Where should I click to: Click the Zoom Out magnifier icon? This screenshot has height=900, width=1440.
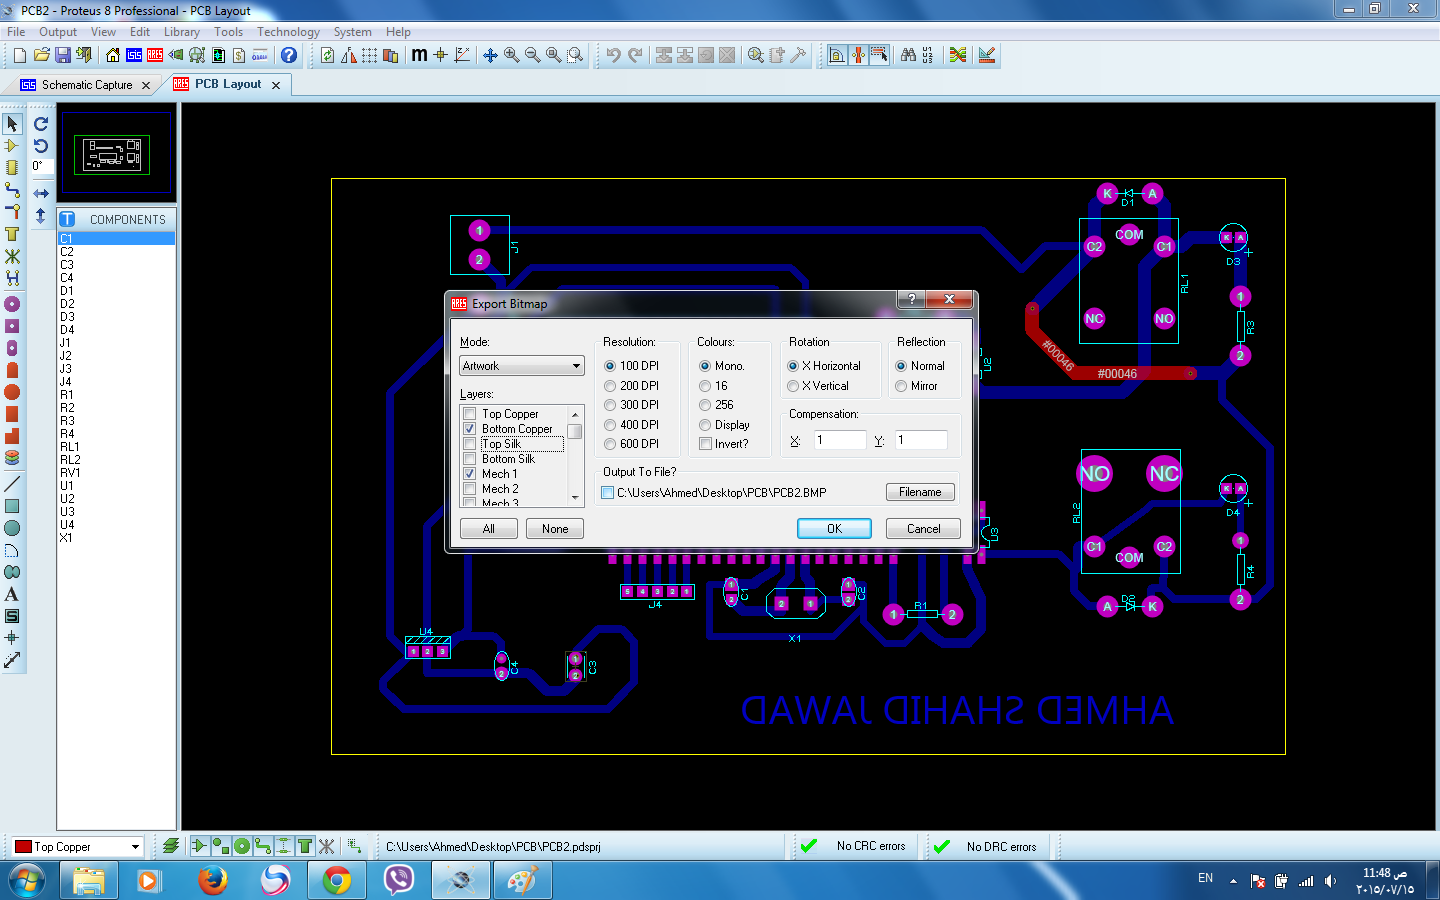tap(532, 55)
